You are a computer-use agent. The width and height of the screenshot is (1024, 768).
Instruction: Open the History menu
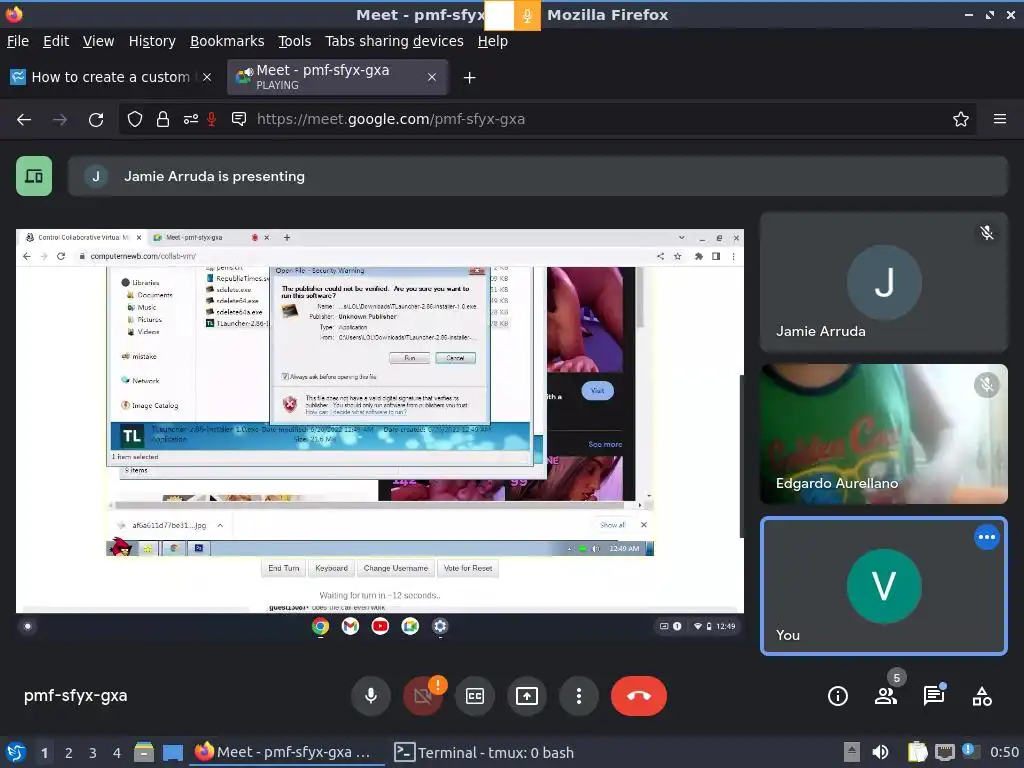click(x=152, y=41)
